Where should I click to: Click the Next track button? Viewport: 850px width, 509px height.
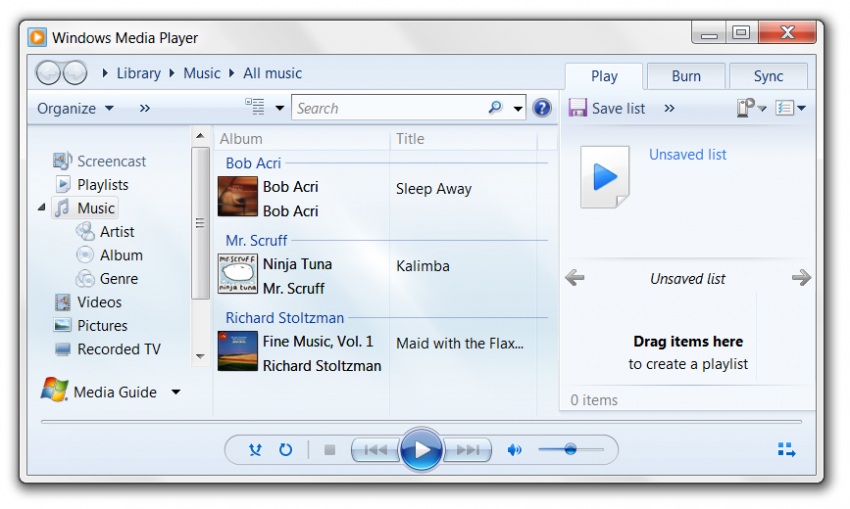467,450
